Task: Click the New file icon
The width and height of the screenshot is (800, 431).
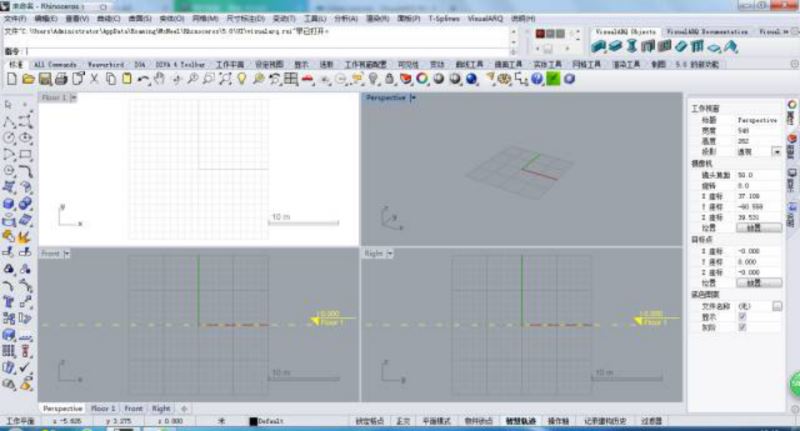Action: [12, 79]
